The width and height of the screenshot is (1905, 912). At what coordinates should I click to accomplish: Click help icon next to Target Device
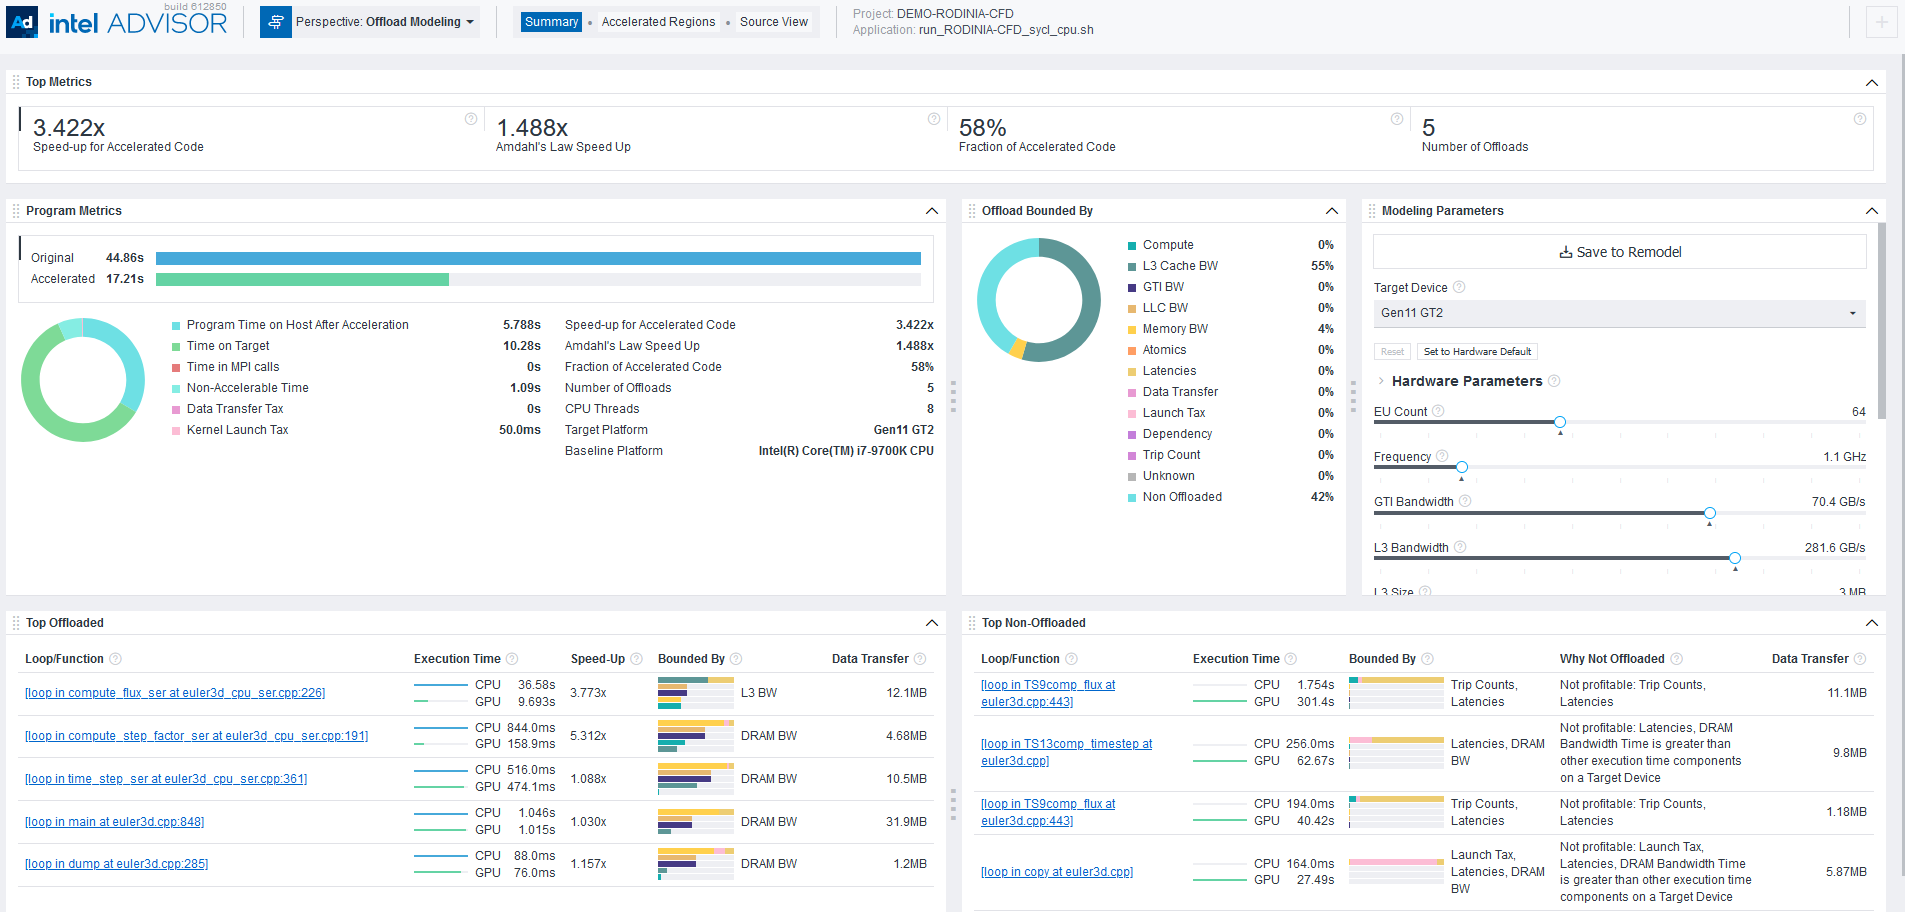[x=1459, y=287]
